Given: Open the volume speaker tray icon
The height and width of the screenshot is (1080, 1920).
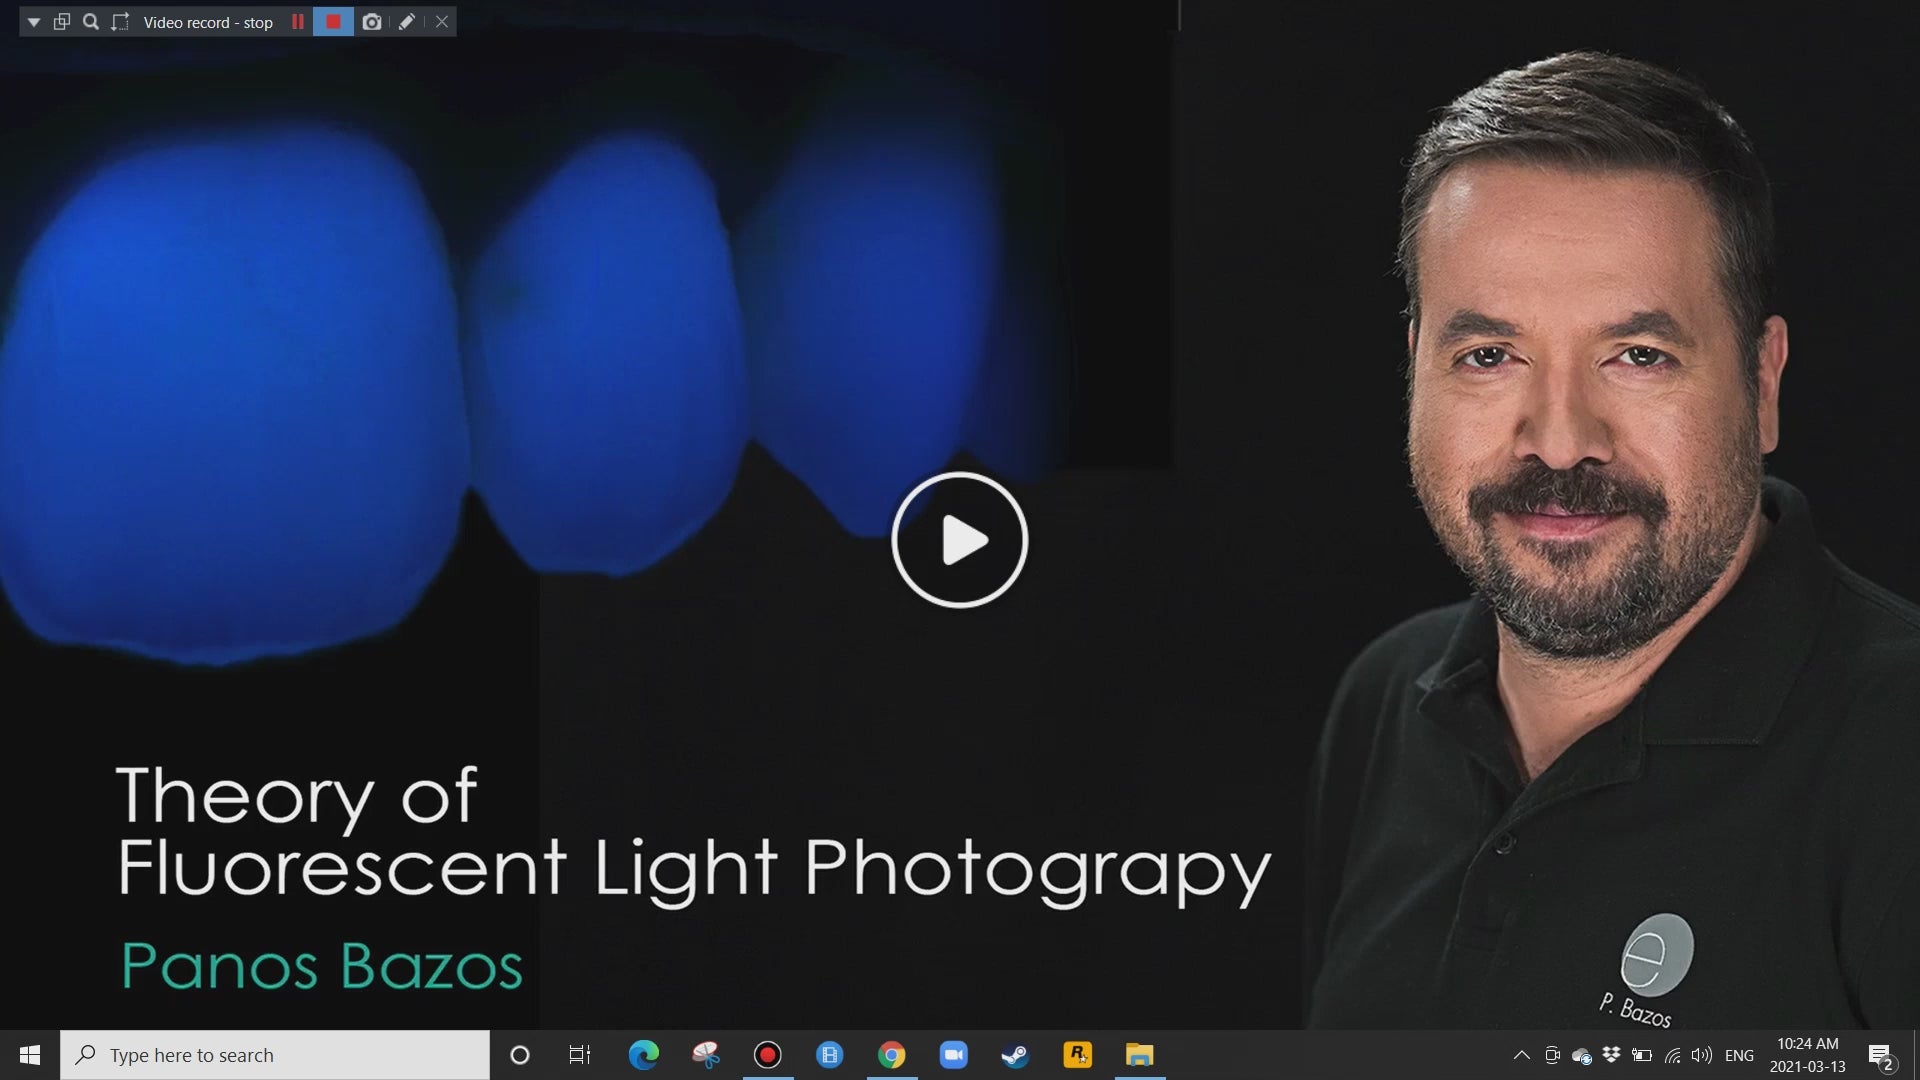Looking at the screenshot, I should click(x=1701, y=1055).
